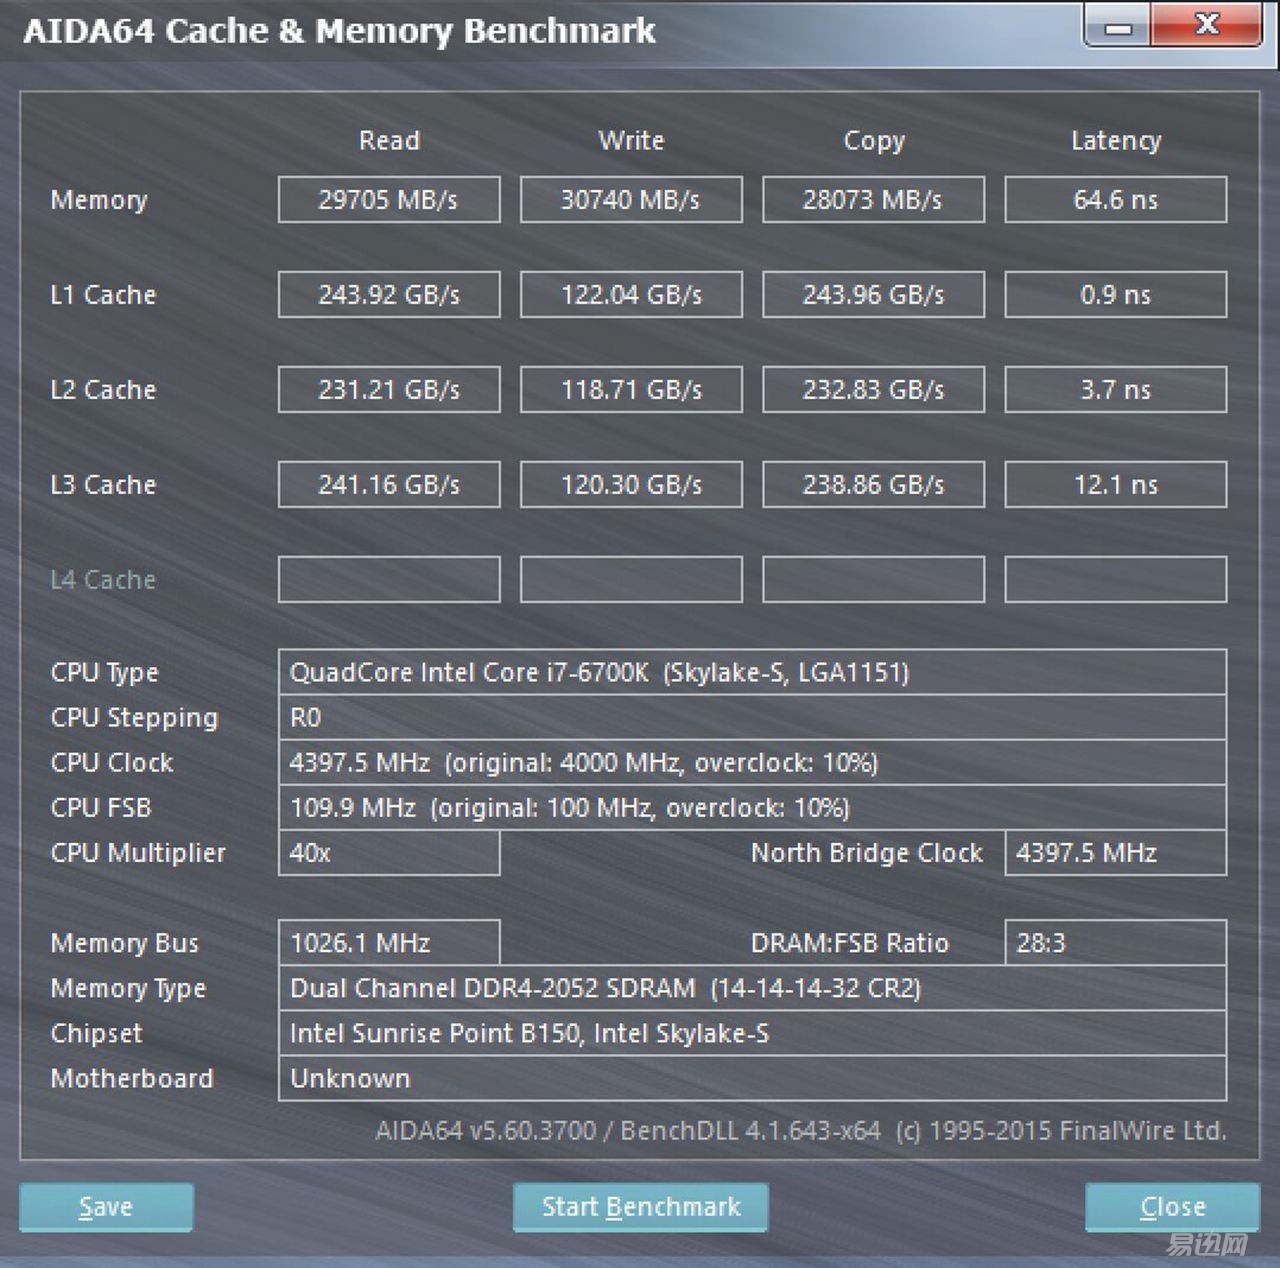Click CPU Clock value 4397.5 MHz
Screen dimensions: 1280x1268
pyautogui.click(x=752, y=762)
